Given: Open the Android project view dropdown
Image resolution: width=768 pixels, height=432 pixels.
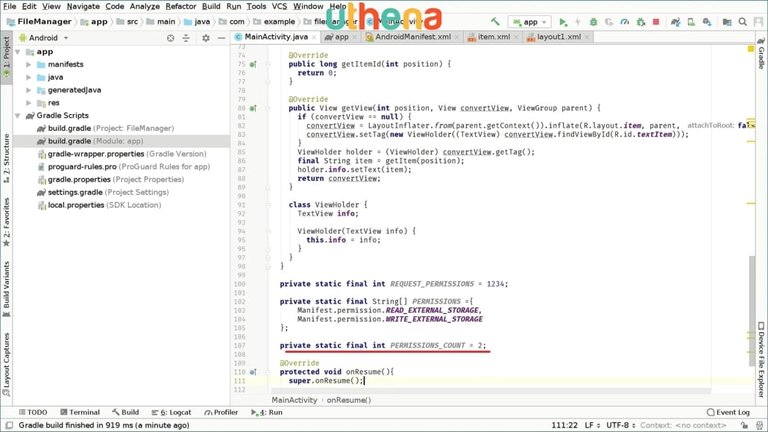Looking at the screenshot, I should pos(66,37).
